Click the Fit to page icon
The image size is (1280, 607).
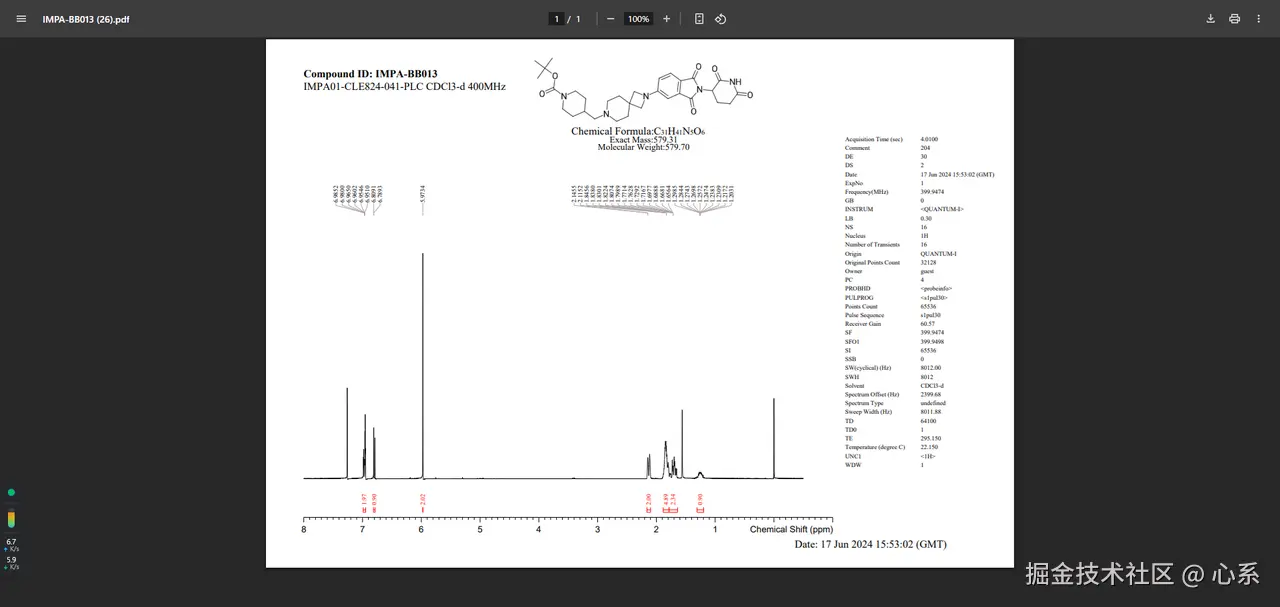[699, 19]
